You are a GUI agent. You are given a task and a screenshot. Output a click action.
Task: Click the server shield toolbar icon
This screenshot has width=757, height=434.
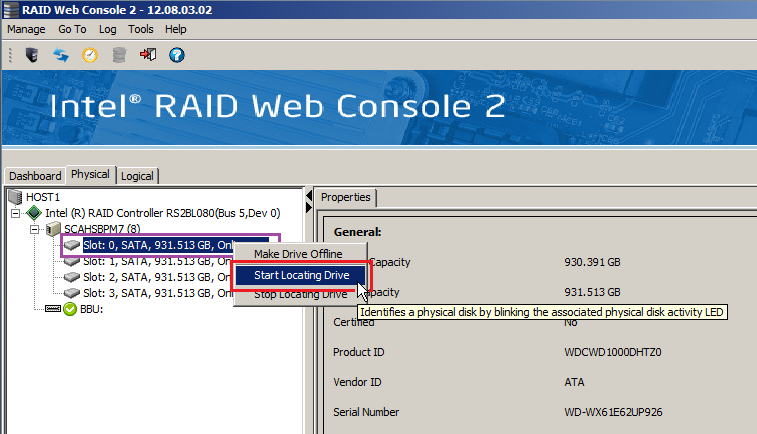tap(32, 55)
